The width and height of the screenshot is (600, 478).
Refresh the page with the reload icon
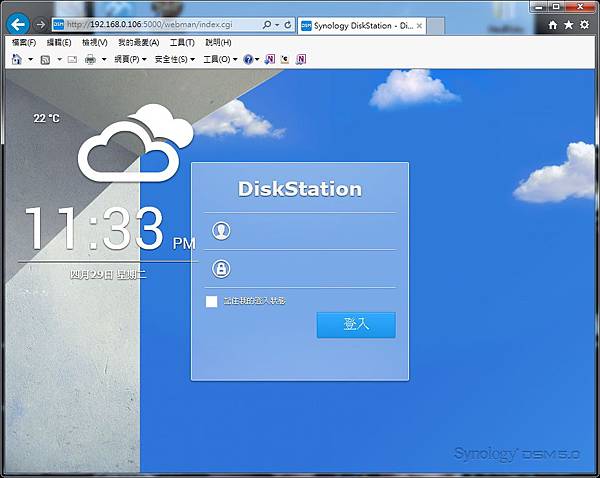tap(288, 25)
